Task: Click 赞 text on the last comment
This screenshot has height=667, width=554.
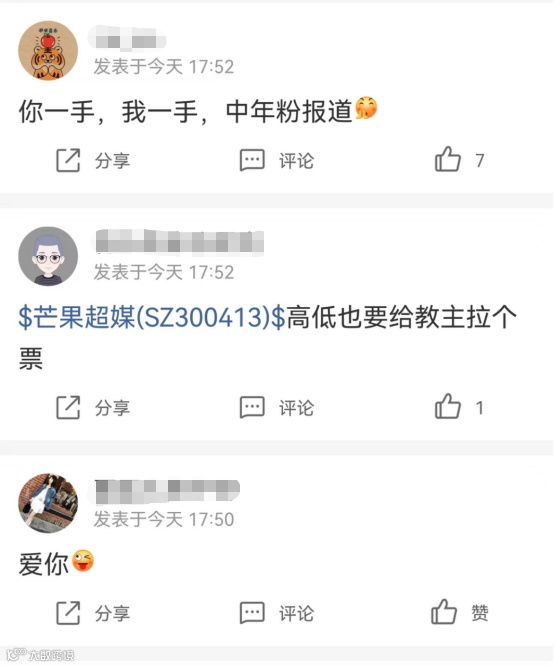Action: pyautogui.click(x=480, y=613)
